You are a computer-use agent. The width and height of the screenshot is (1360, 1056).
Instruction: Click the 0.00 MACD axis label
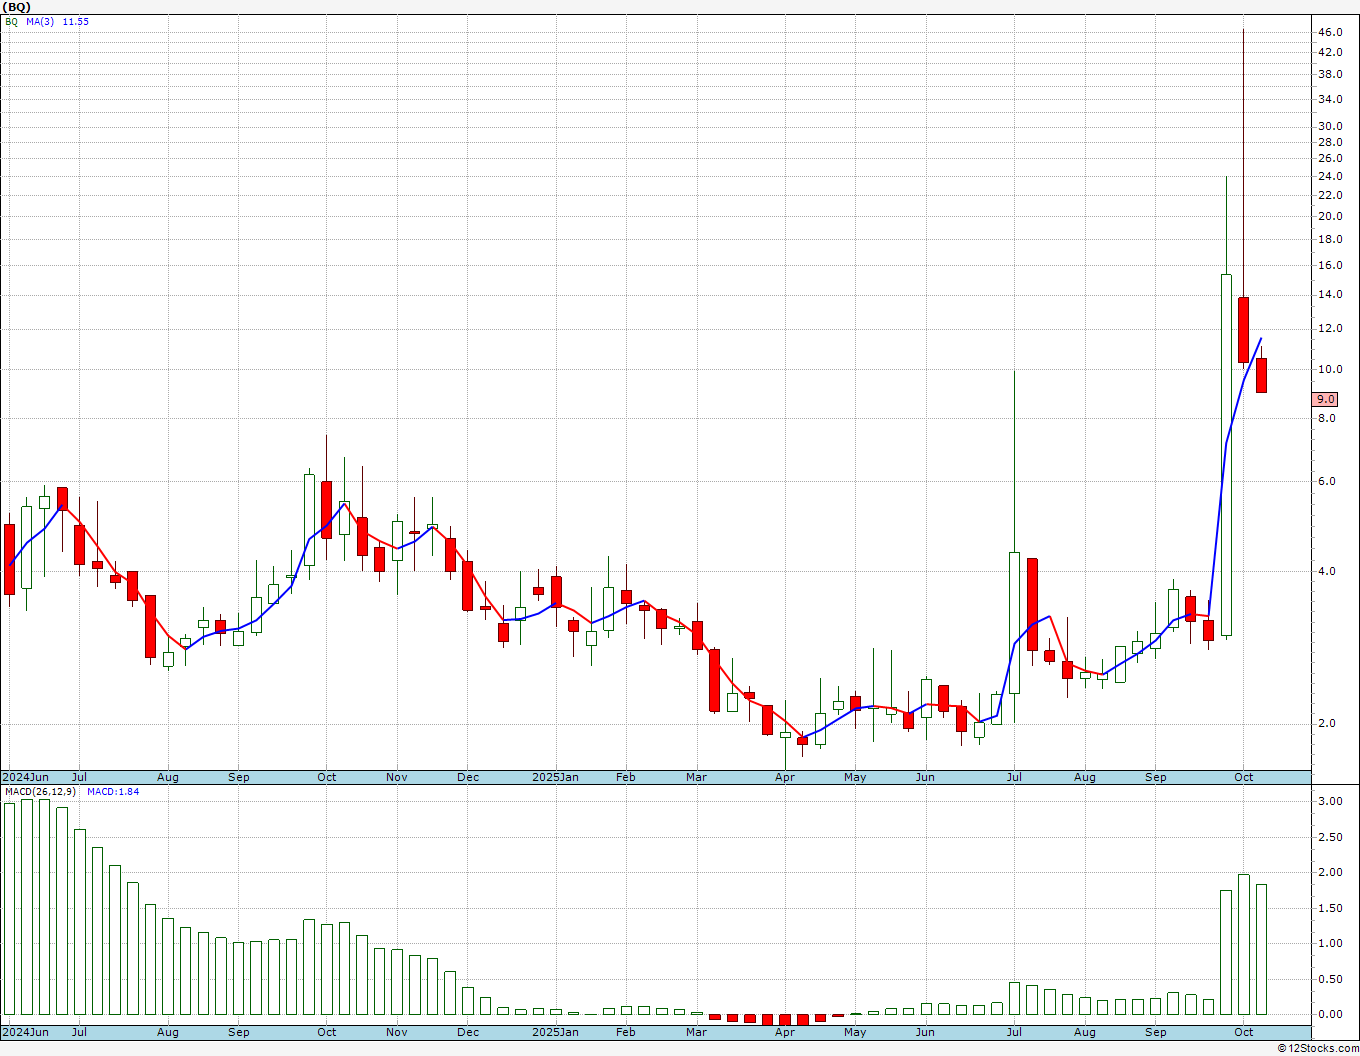pos(1330,1015)
